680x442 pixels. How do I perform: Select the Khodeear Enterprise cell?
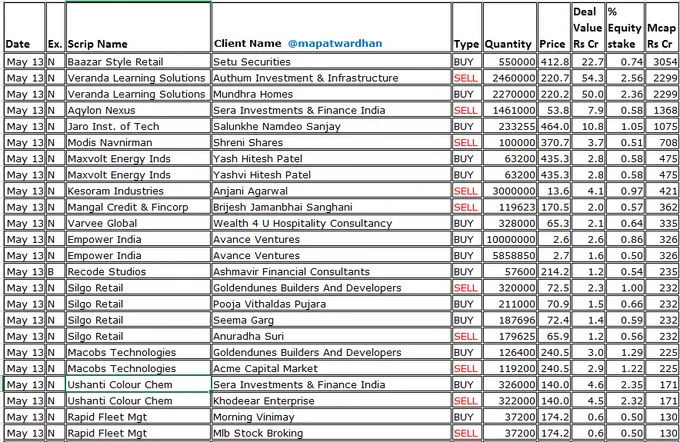[332, 401]
